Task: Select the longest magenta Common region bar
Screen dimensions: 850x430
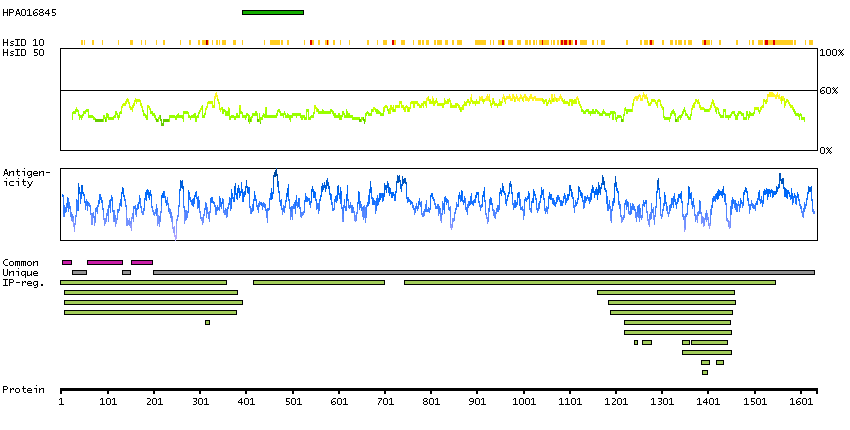Action: pyautogui.click(x=105, y=262)
